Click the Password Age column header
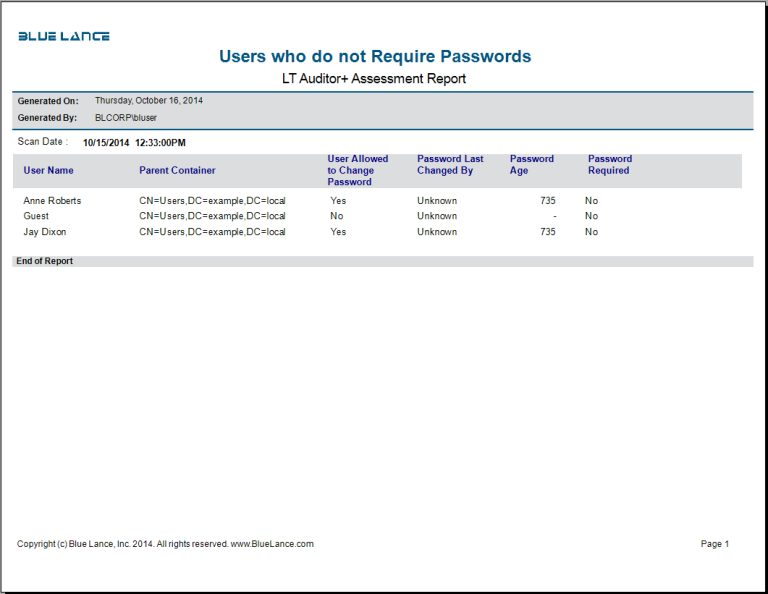The width and height of the screenshot is (768, 594). 531,165
